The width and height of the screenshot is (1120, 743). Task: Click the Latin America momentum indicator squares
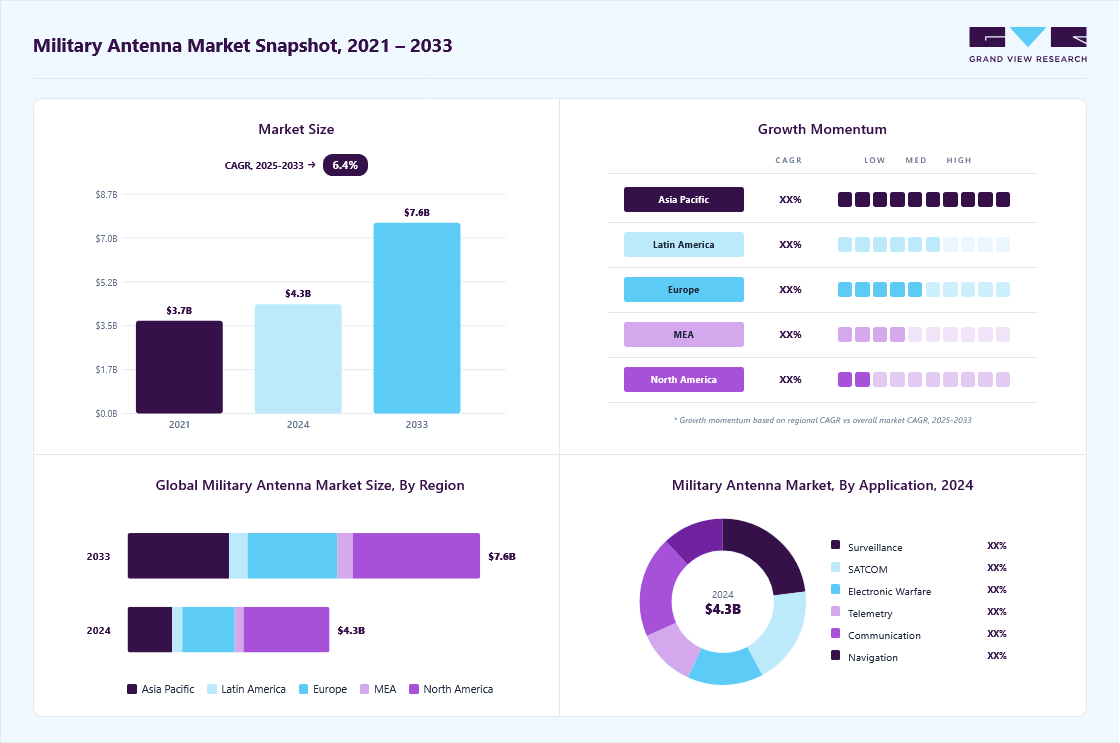pos(924,244)
